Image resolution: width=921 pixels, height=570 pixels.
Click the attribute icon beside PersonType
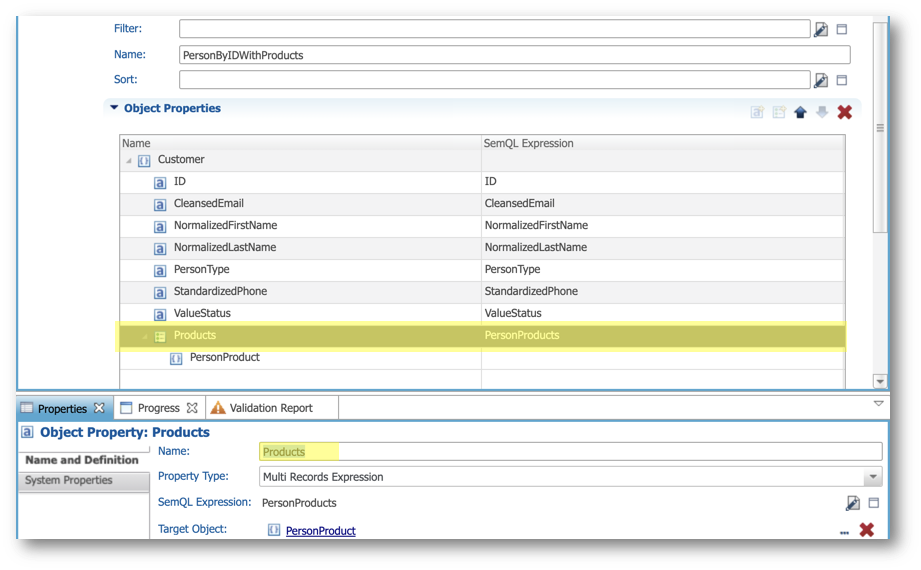(x=160, y=270)
